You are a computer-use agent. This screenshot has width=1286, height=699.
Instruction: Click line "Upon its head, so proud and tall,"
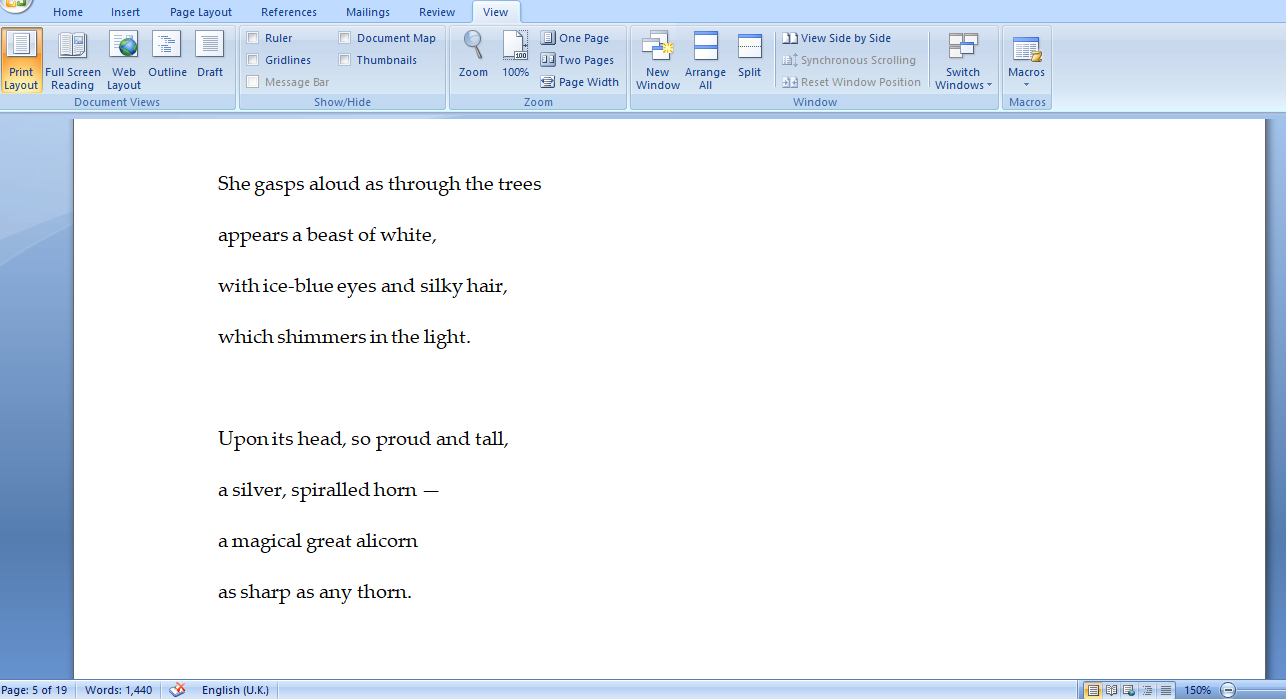[363, 439]
